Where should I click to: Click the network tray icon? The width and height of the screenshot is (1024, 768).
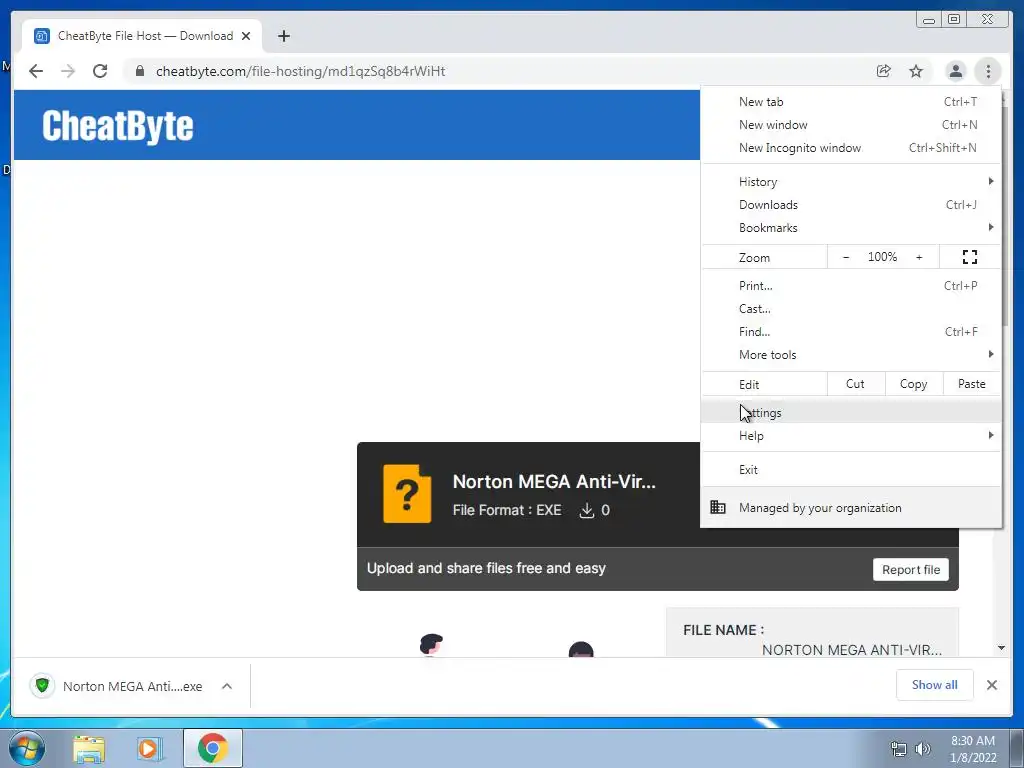pyautogui.click(x=899, y=749)
